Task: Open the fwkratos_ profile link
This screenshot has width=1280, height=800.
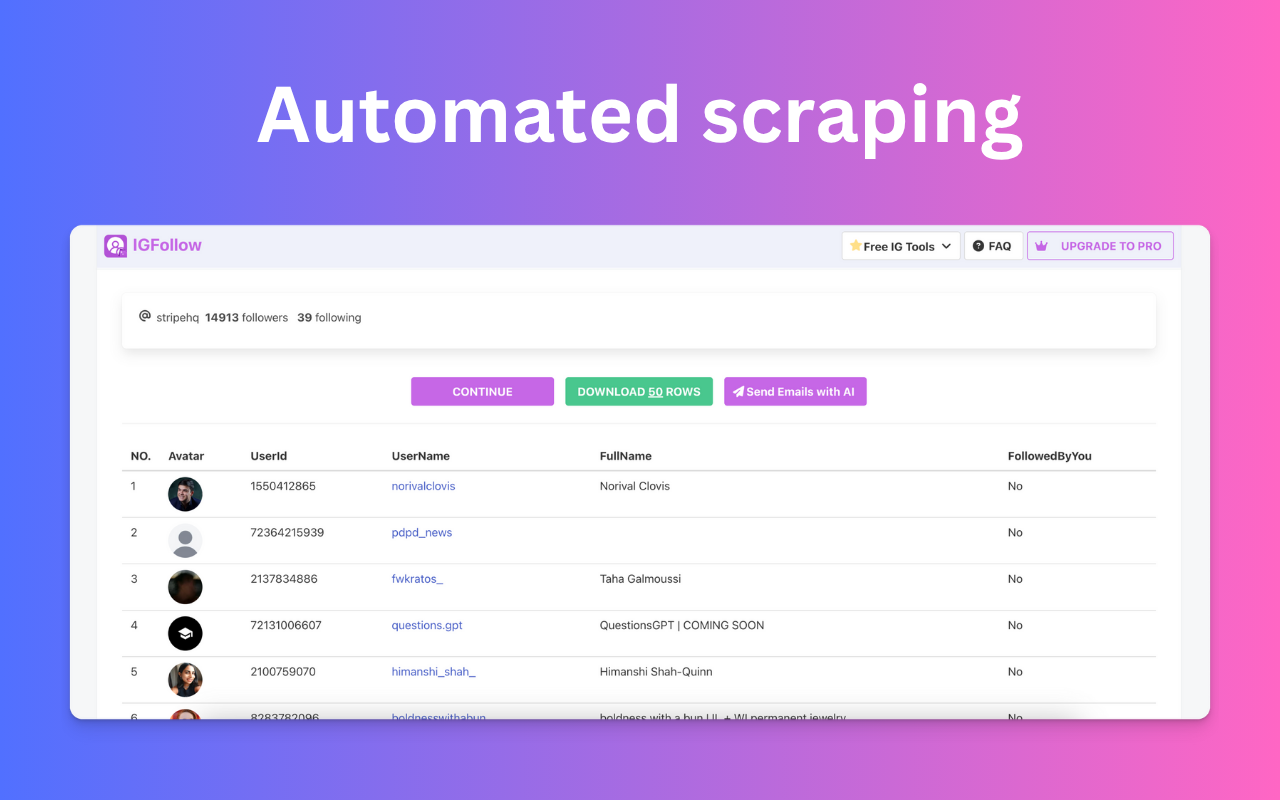Action: click(x=417, y=579)
